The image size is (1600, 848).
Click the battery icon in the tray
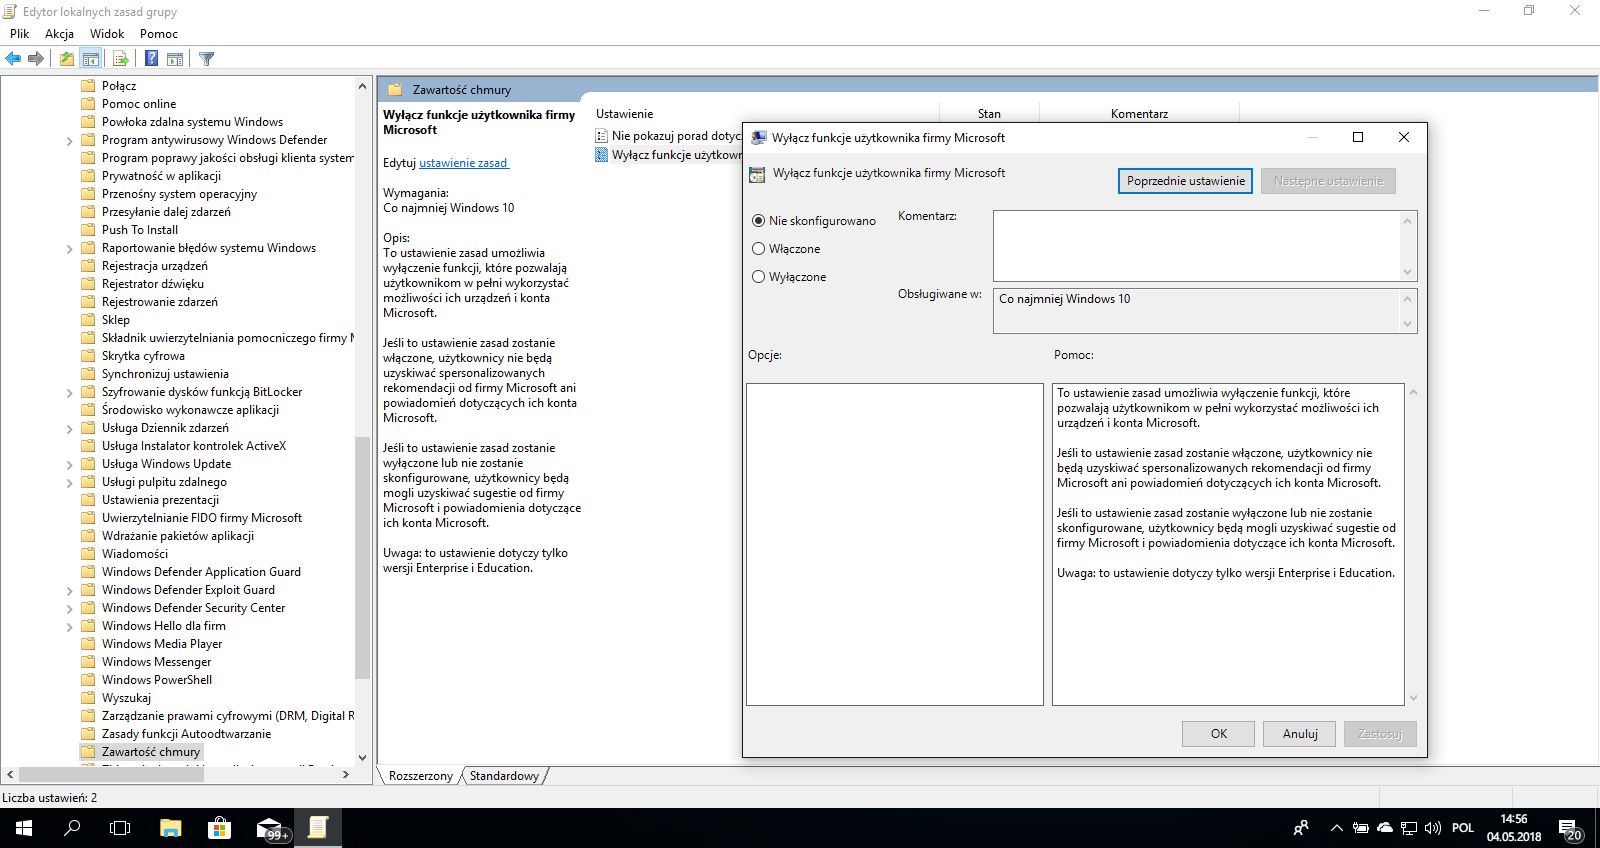click(1361, 828)
